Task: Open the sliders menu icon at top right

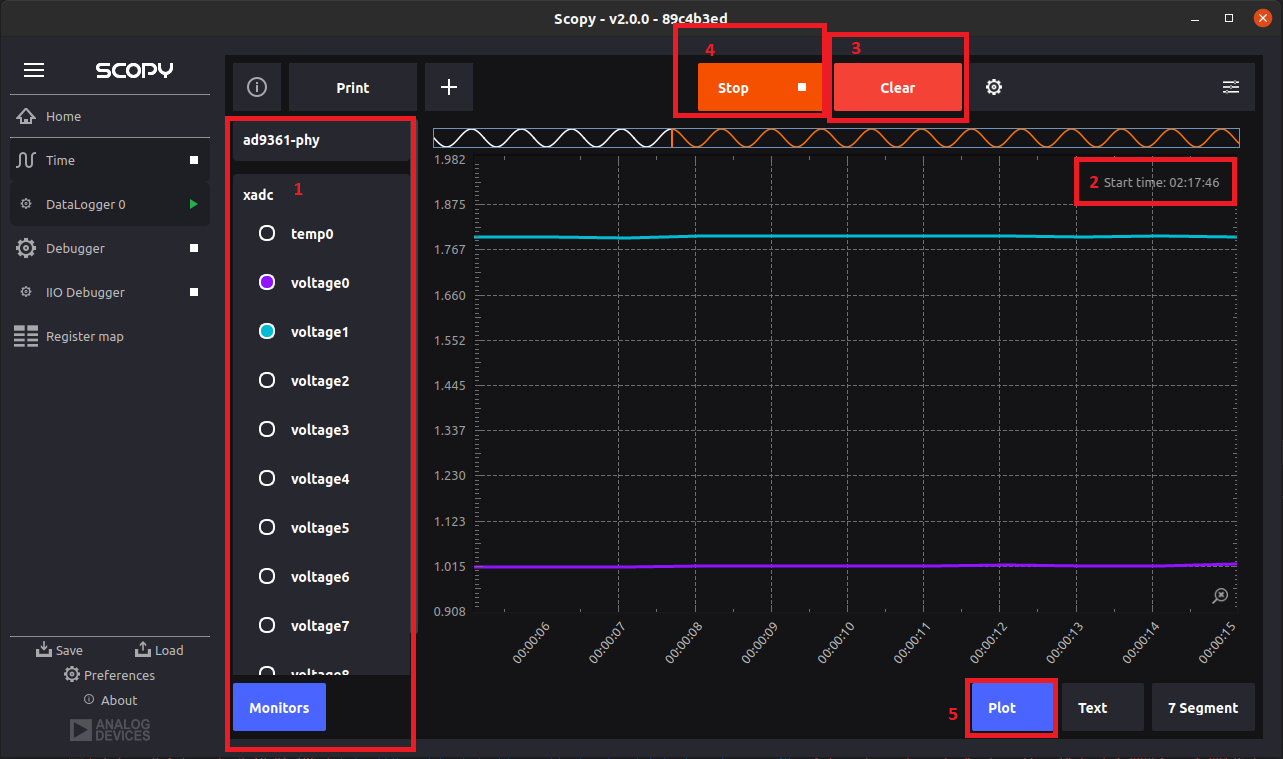Action: tap(1231, 87)
